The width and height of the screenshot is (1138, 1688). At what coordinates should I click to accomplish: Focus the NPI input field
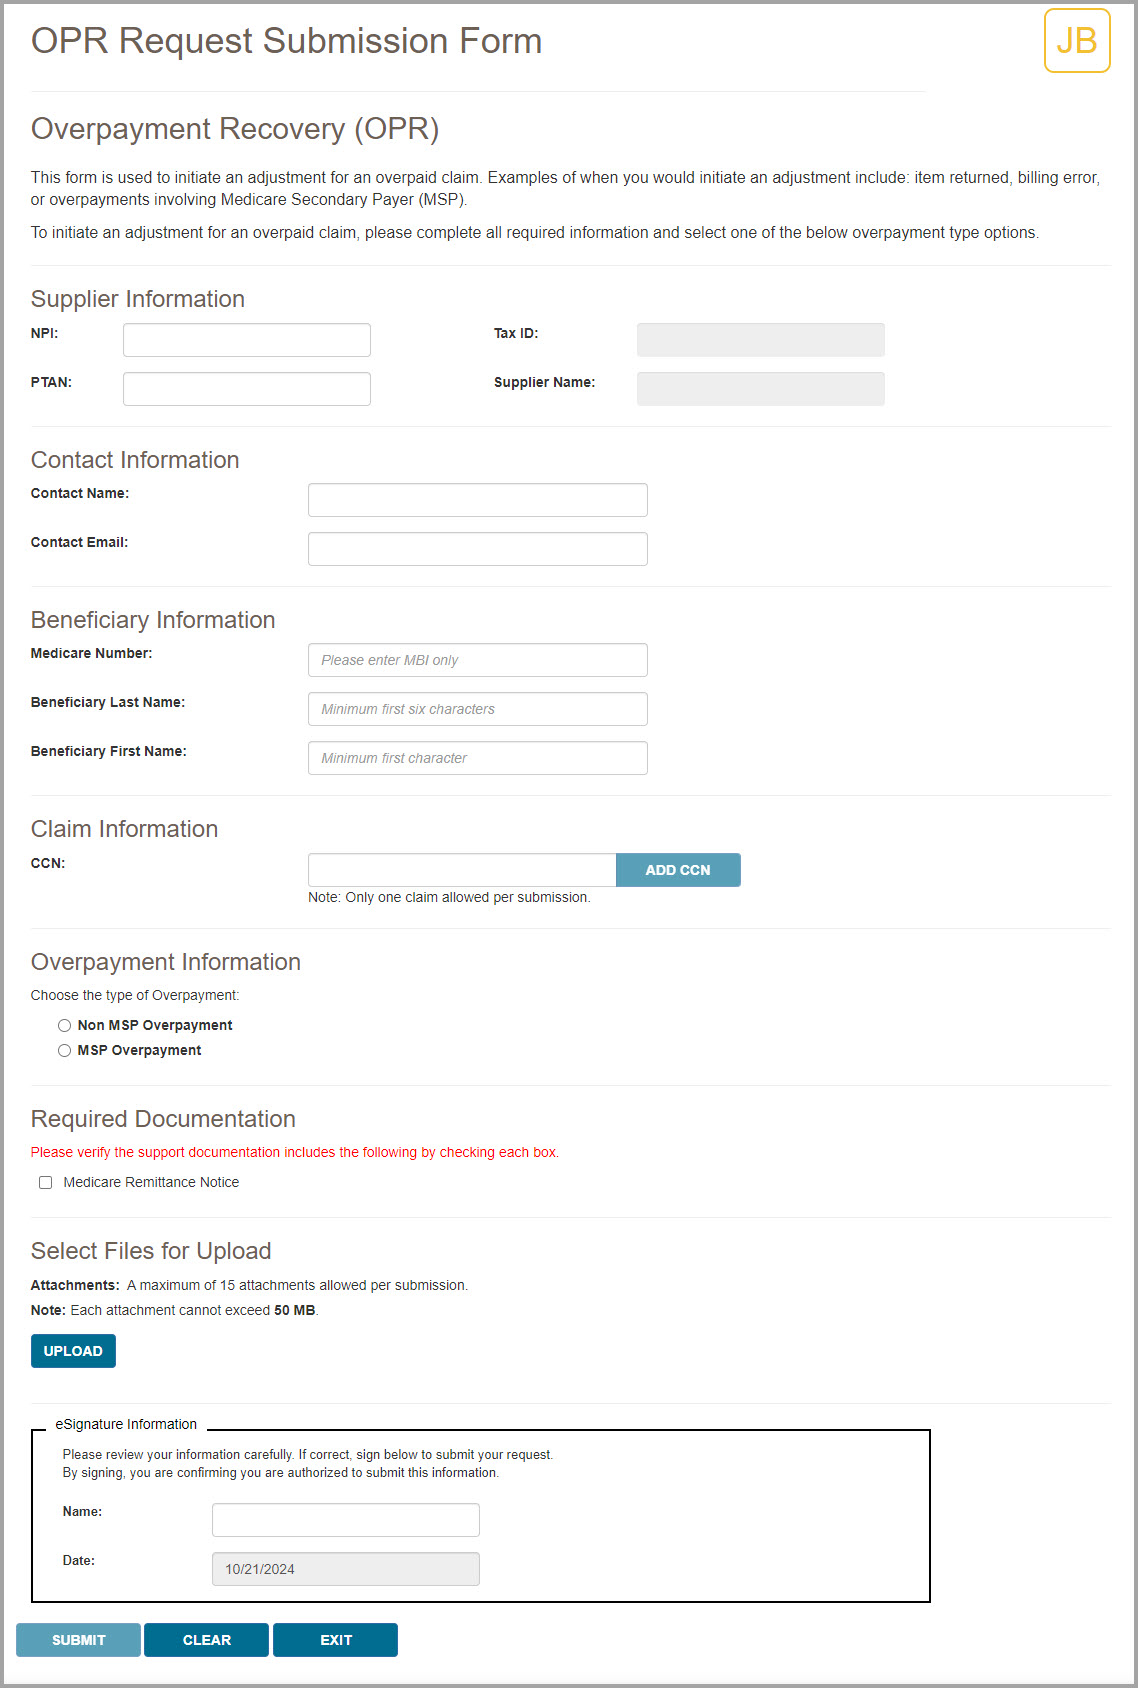point(247,340)
